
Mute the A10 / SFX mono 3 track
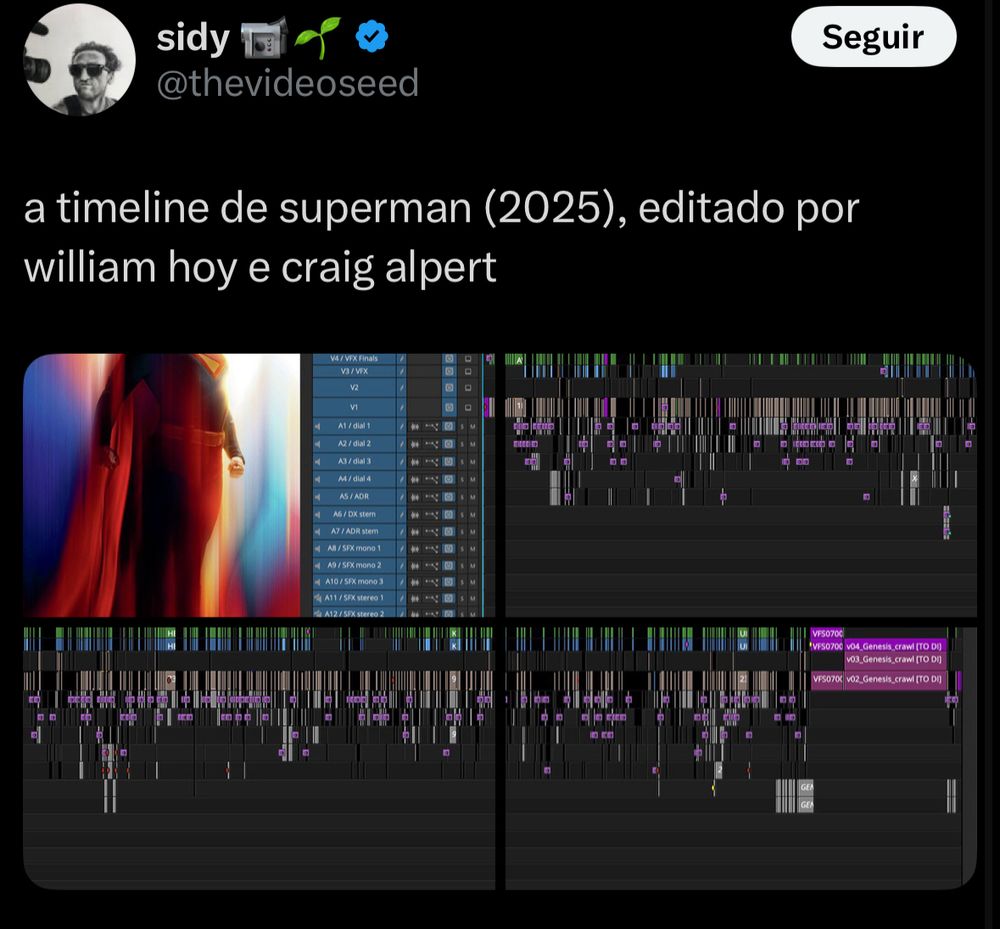coord(473,582)
